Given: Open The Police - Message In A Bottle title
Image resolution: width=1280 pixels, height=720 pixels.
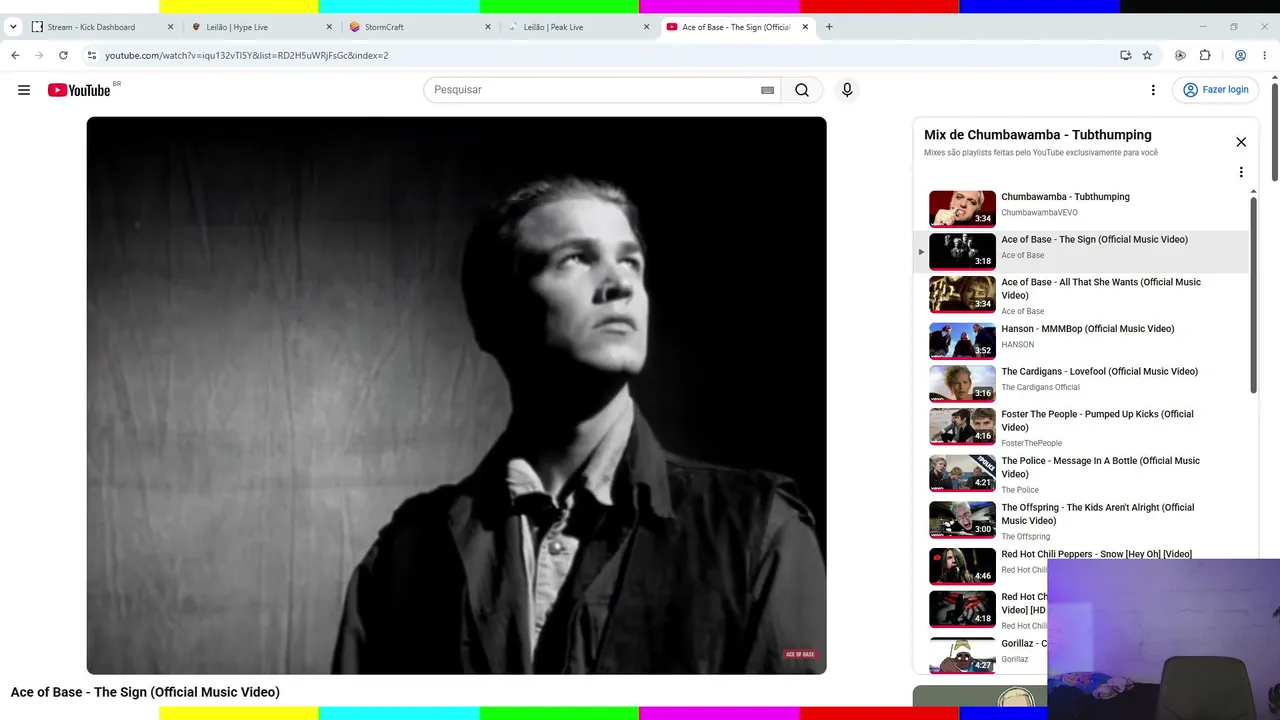Looking at the screenshot, I should click(1100, 467).
